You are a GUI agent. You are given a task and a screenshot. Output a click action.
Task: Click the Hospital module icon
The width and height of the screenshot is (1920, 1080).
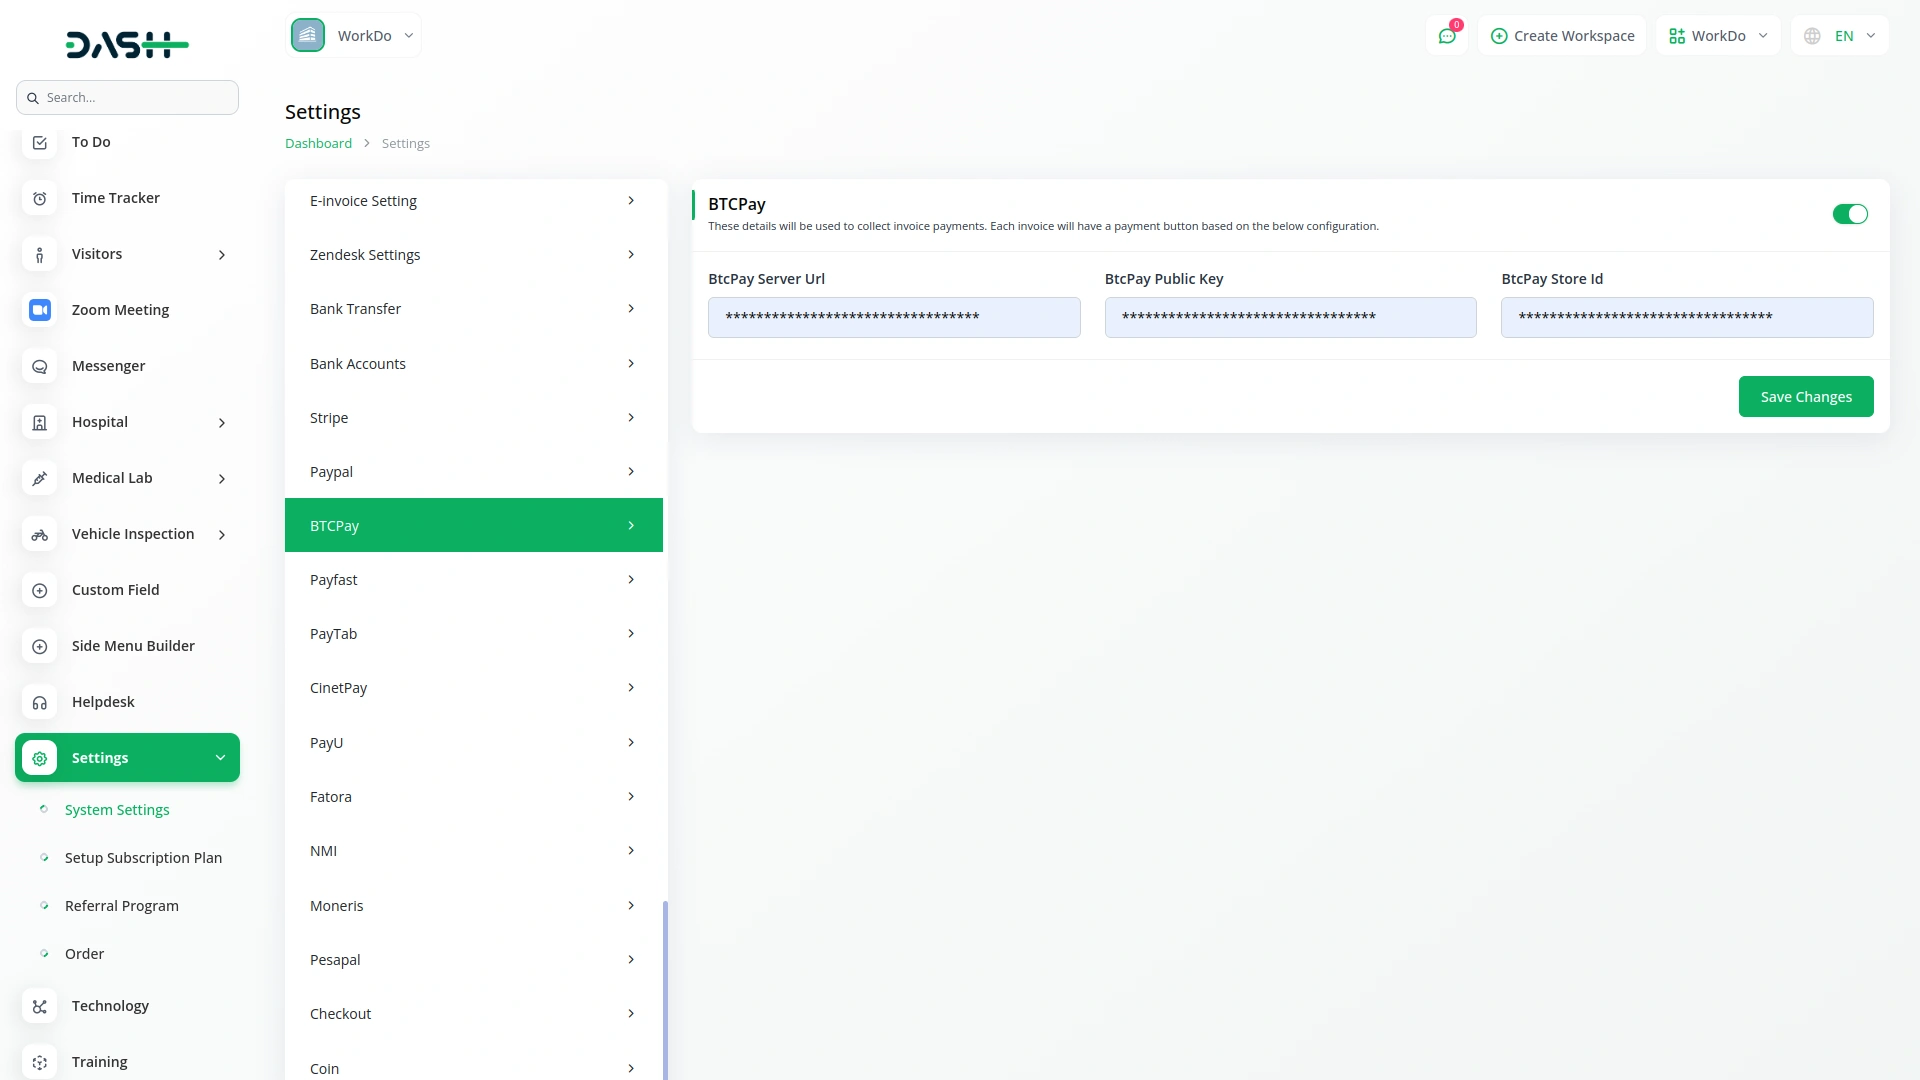click(39, 422)
